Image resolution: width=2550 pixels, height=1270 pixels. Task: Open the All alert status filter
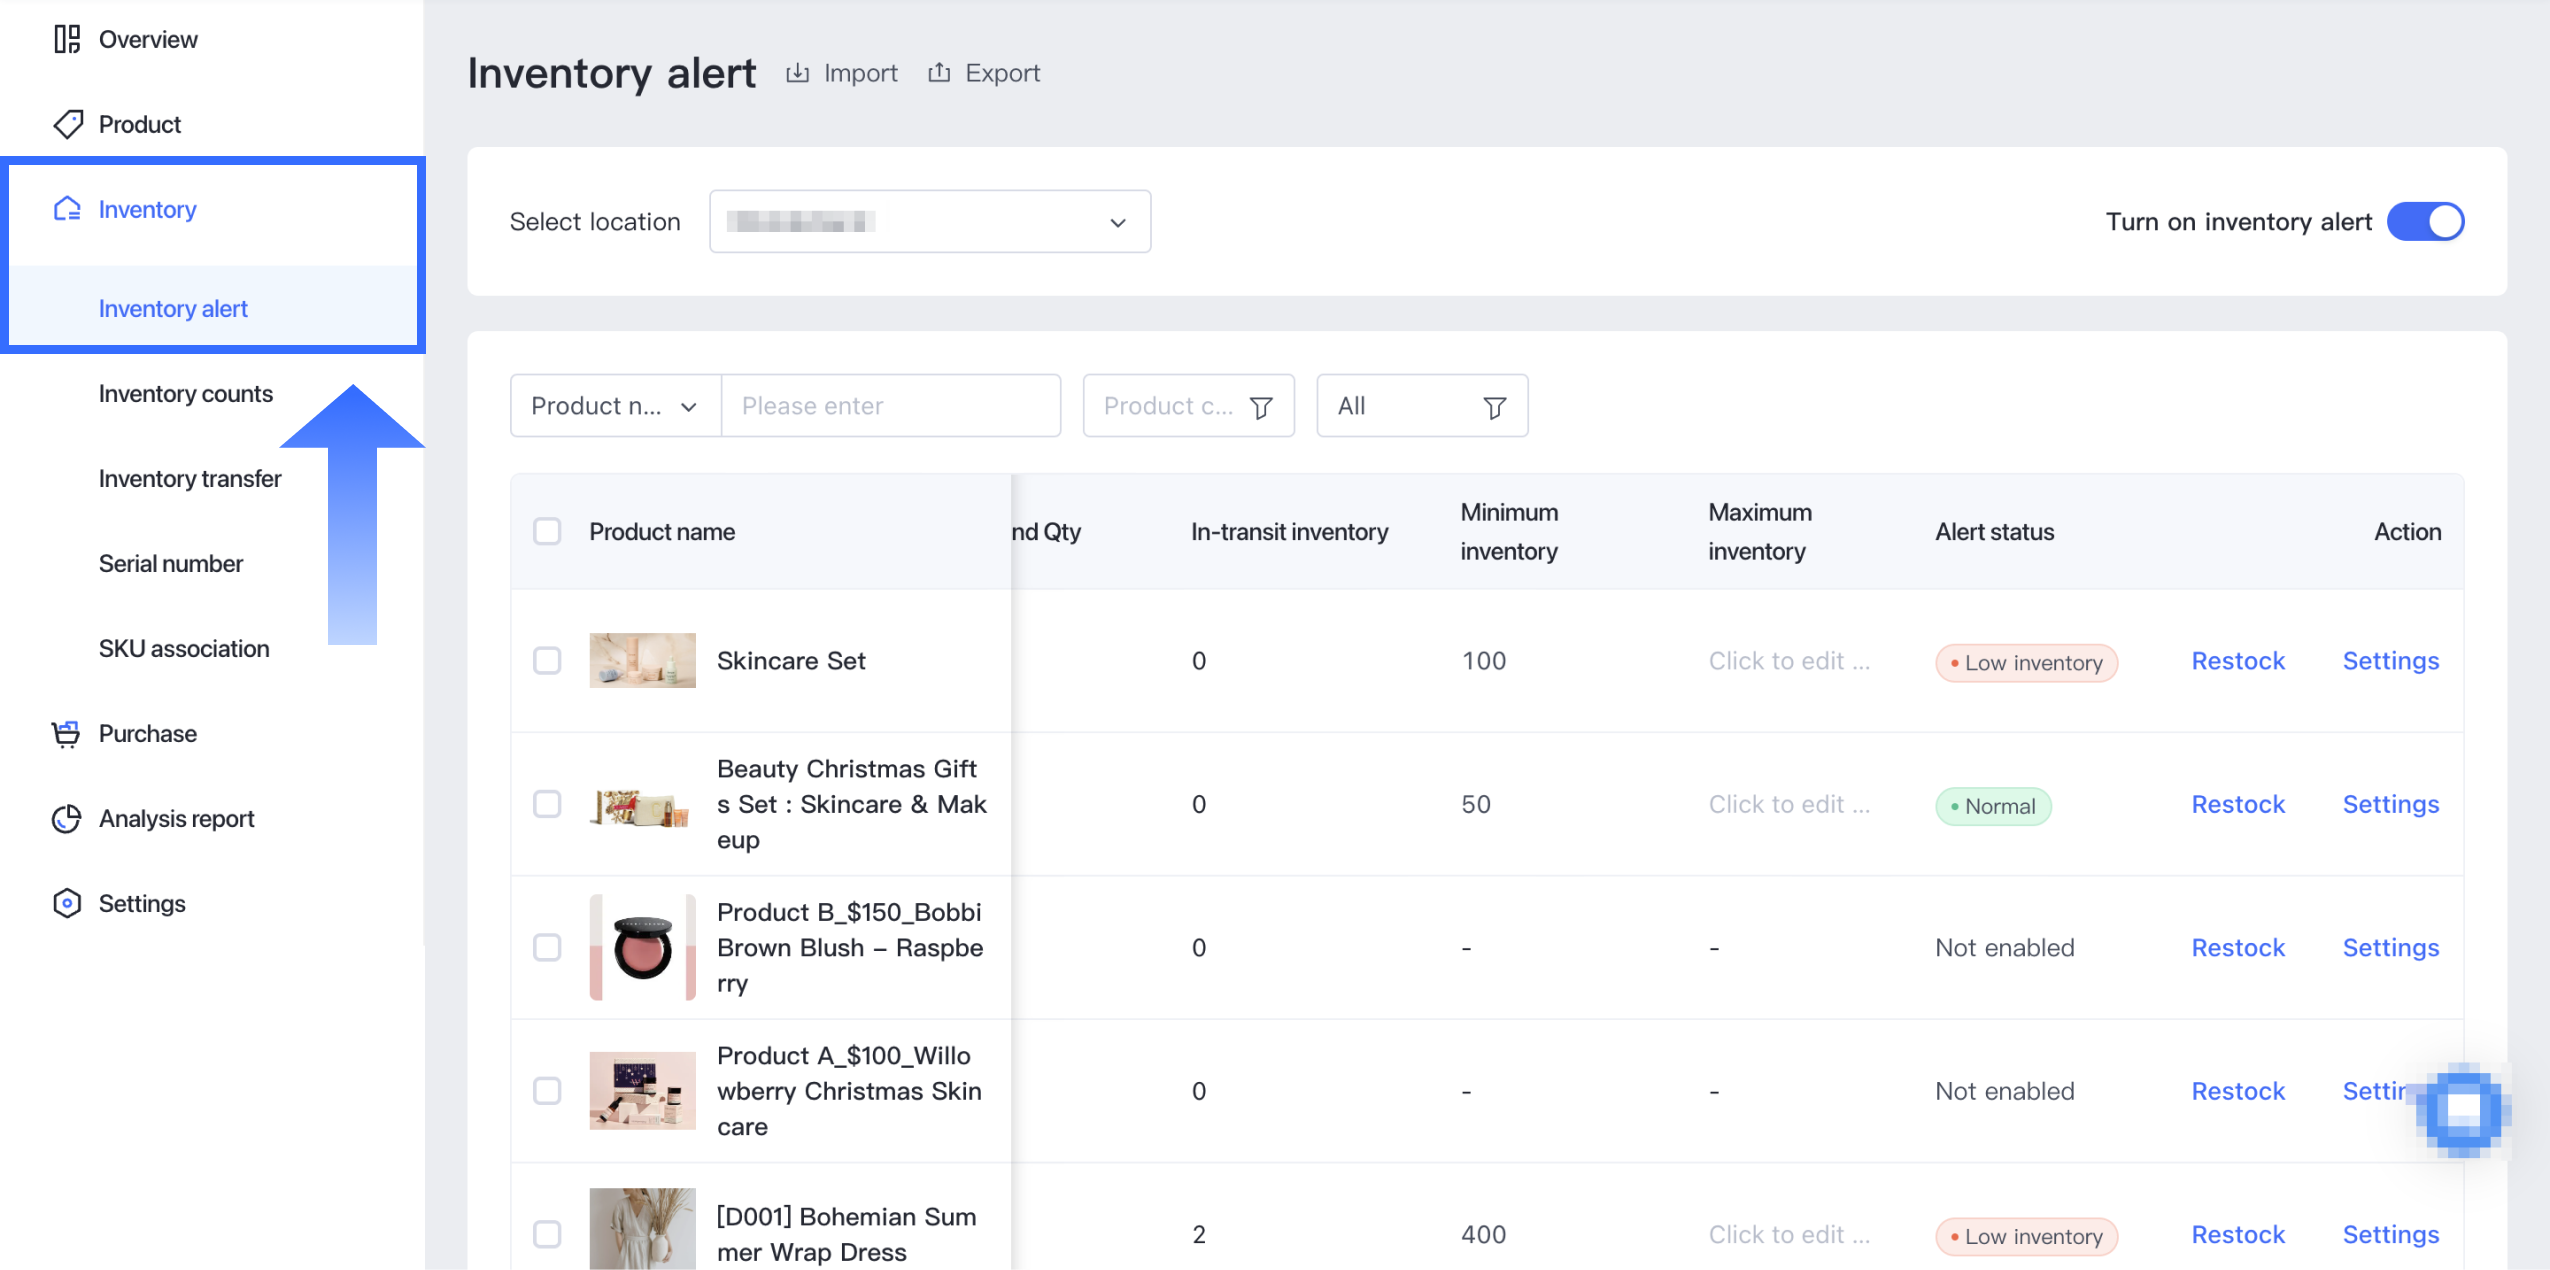1421,406
